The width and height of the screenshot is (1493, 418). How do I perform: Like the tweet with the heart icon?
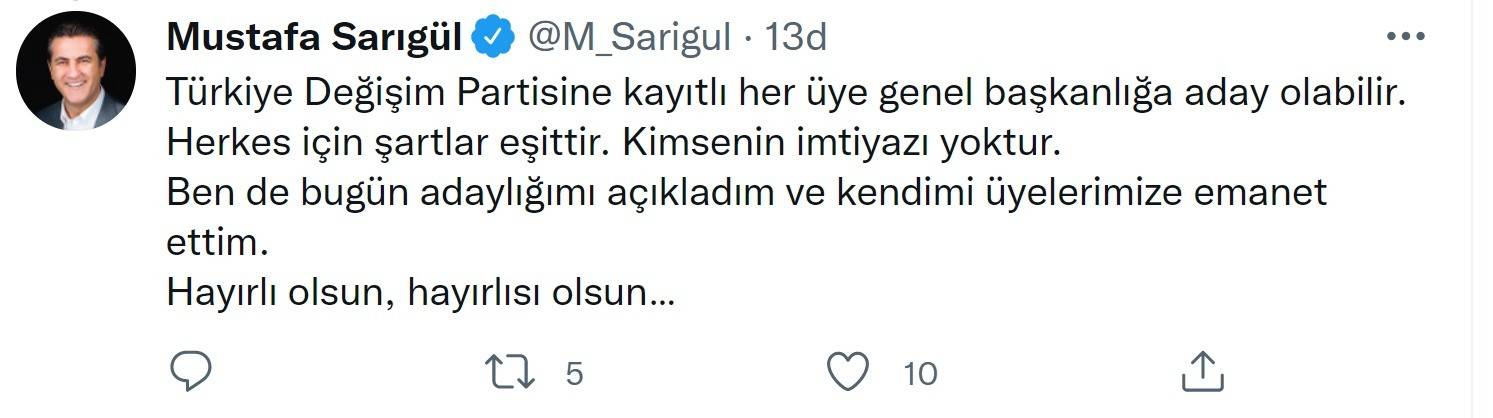[x=849, y=373]
